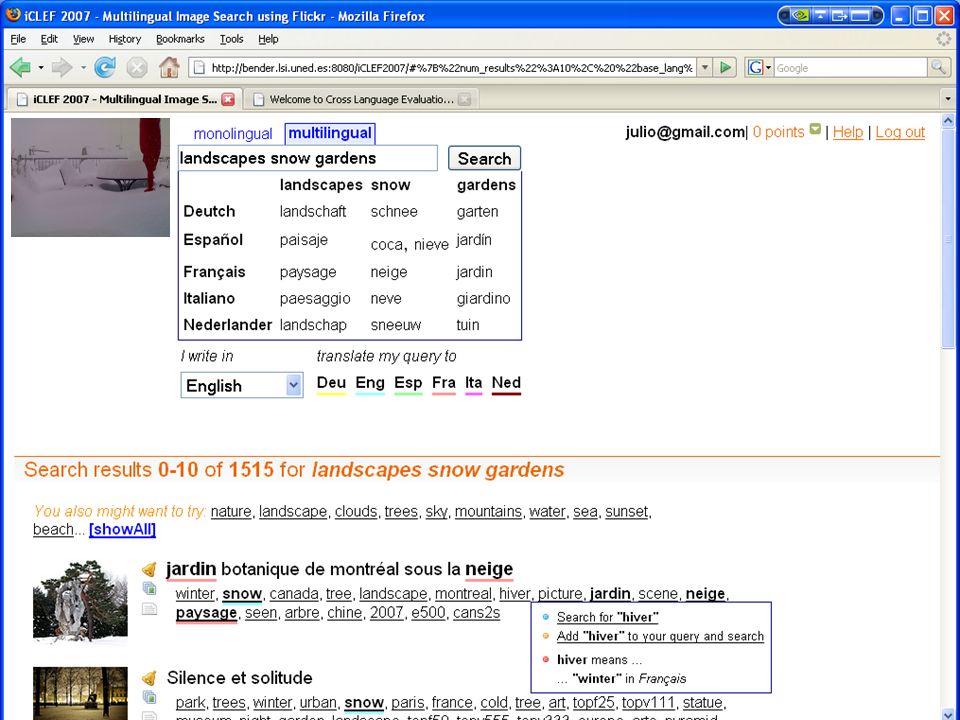Expand suggested terms with [showAll]
Screen dimensions: 960x720
(122, 530)
